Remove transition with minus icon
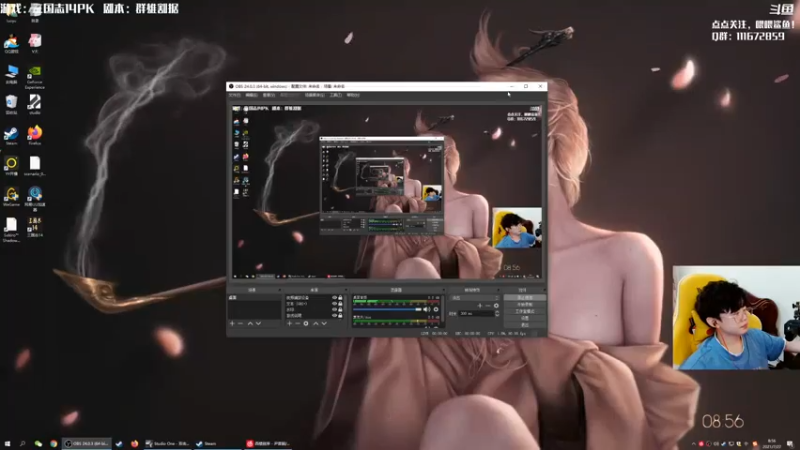This screenshot has height=450, width=800. point(488,306)
